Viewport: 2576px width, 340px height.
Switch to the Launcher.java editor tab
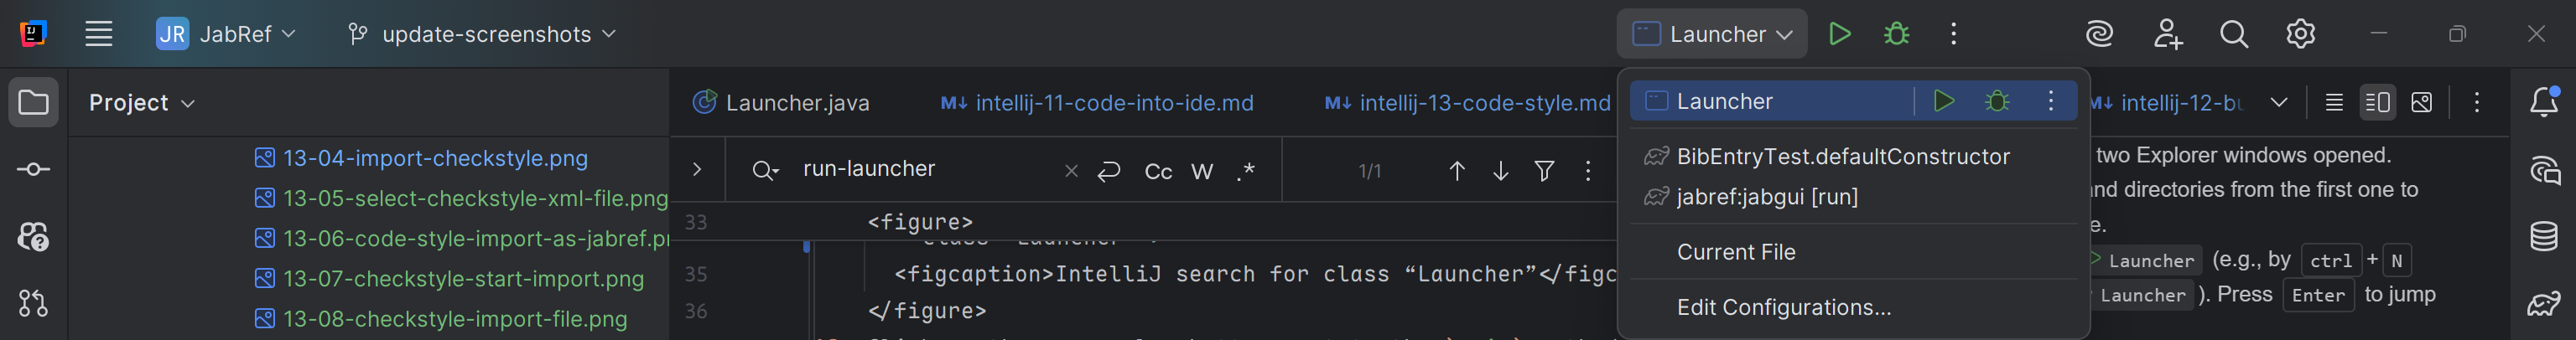(x=782, y=103)
